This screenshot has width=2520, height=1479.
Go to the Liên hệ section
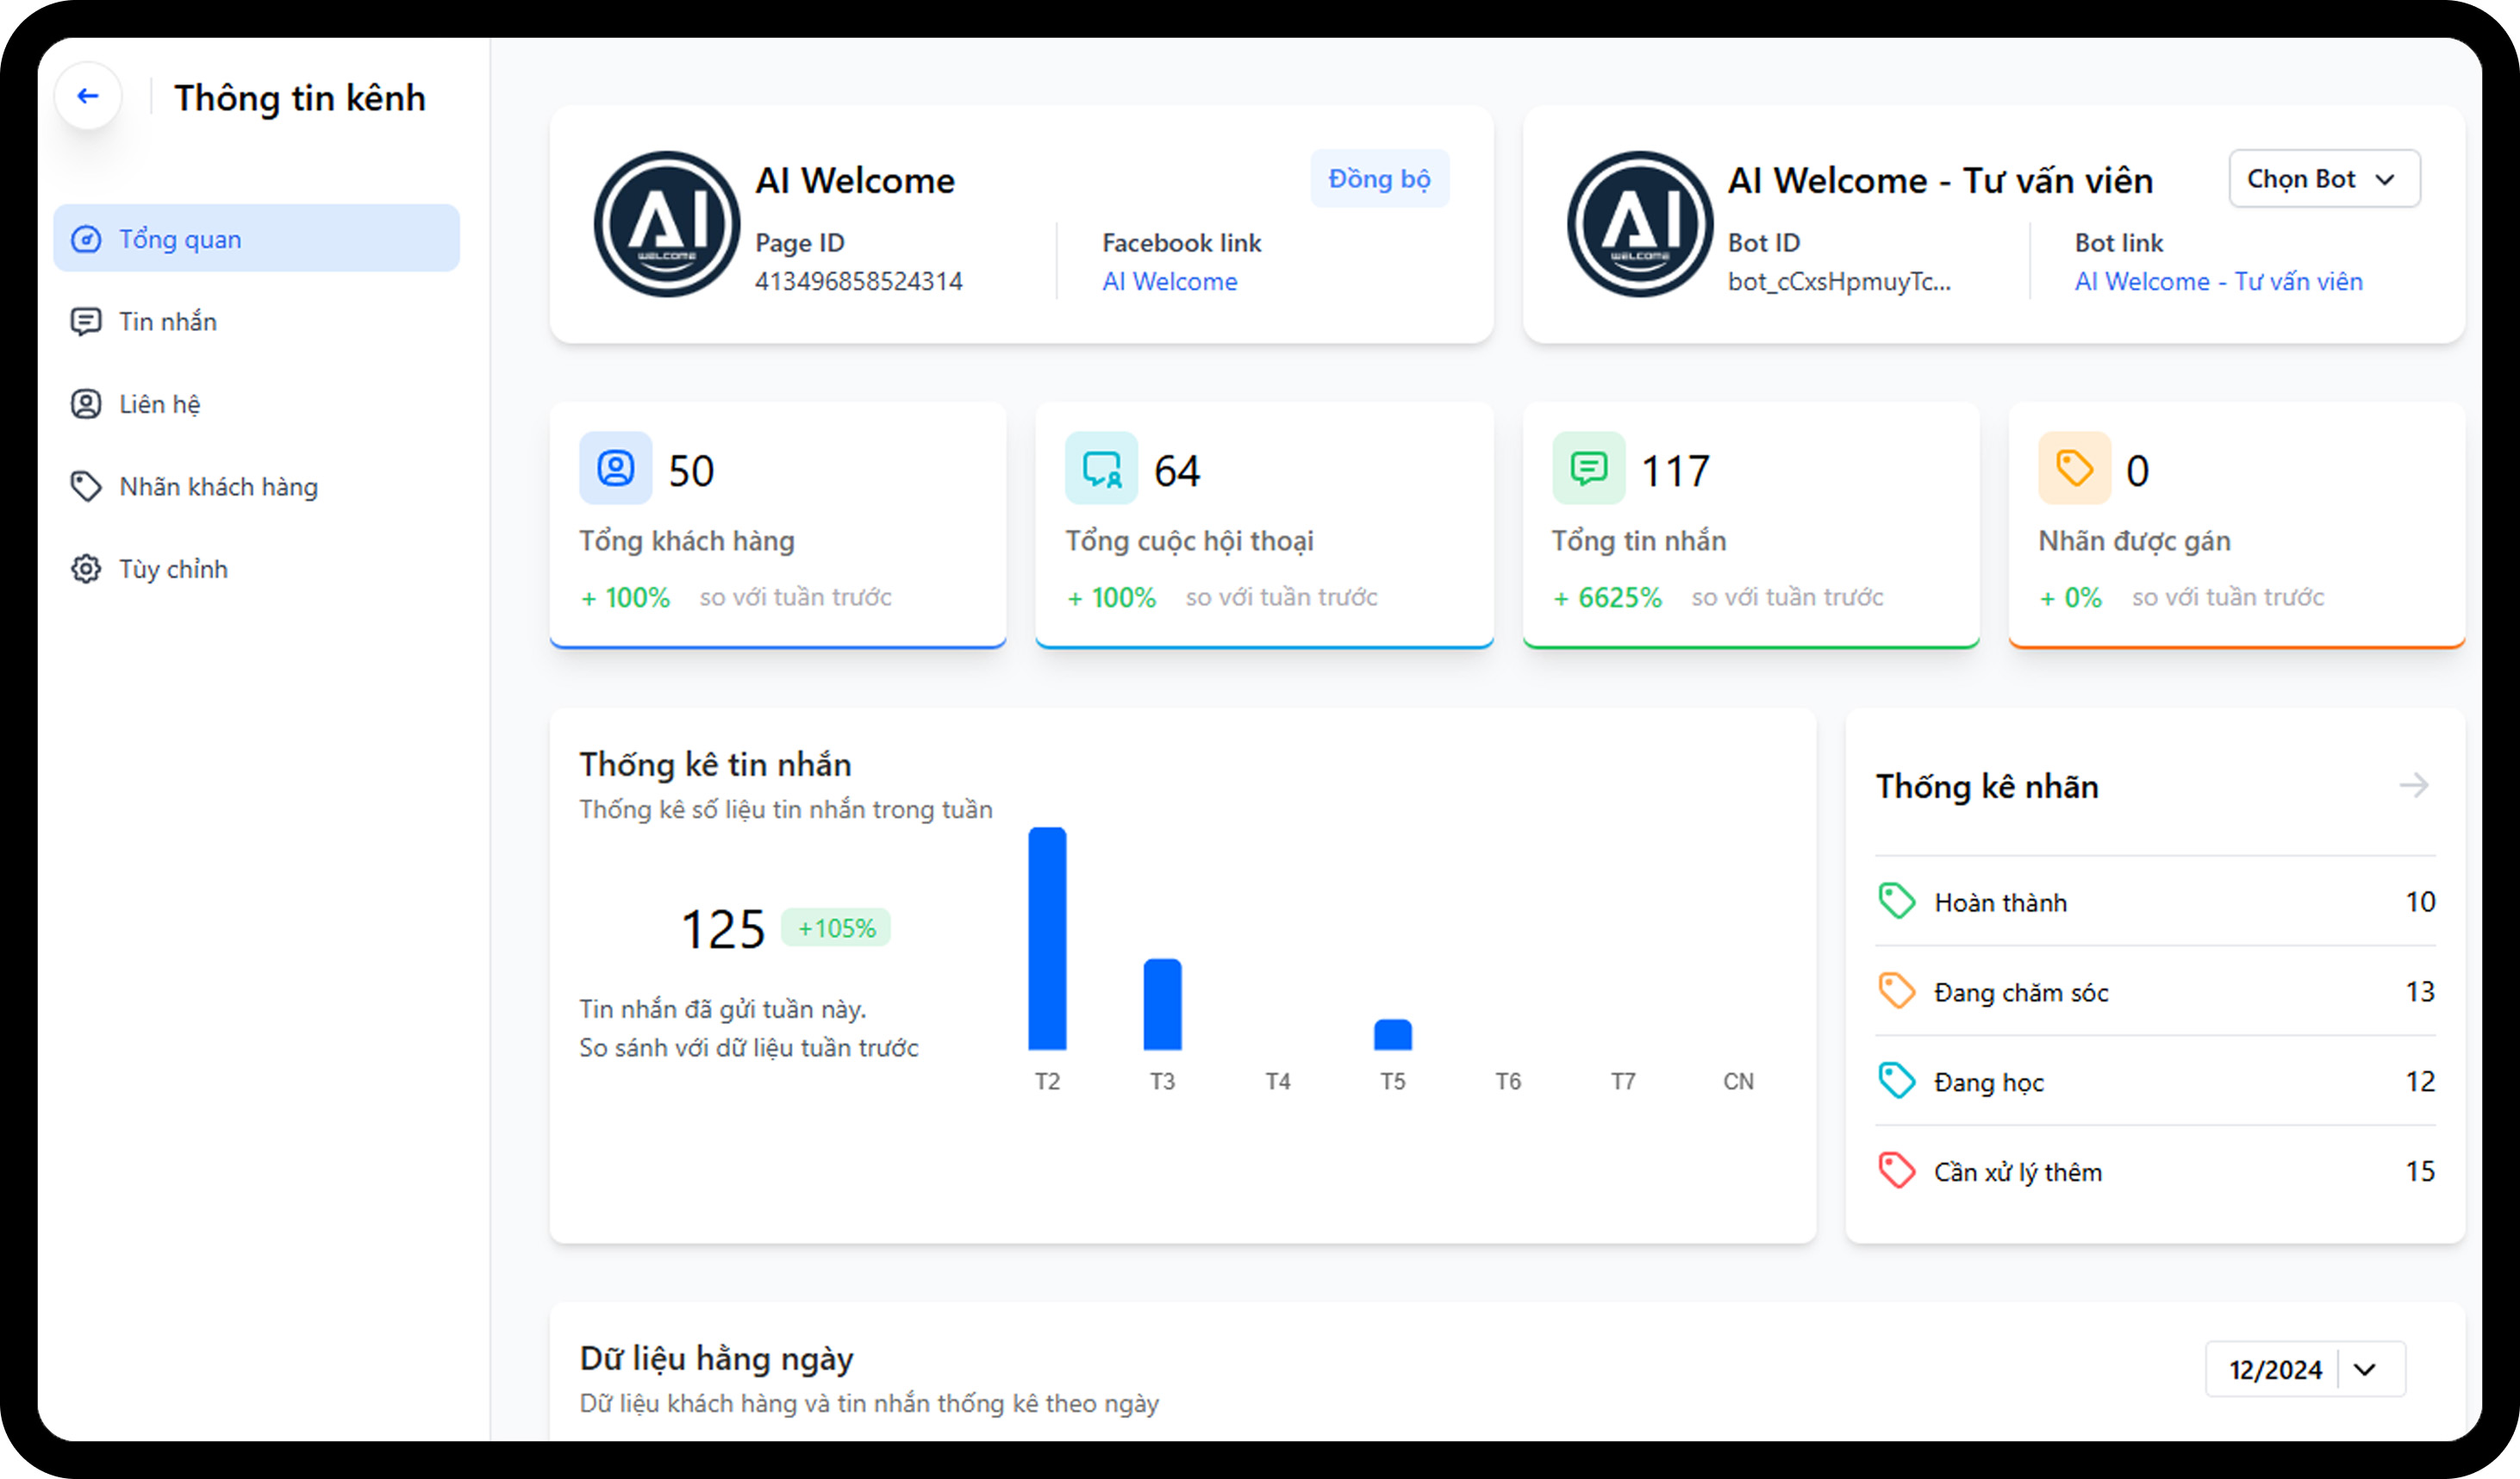pos(159,404)
